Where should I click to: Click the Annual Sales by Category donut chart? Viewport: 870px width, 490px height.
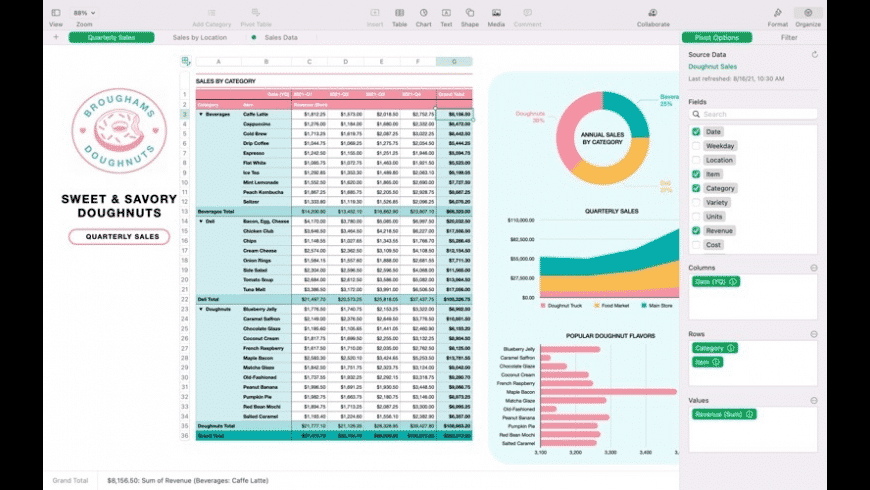point(603,138)
